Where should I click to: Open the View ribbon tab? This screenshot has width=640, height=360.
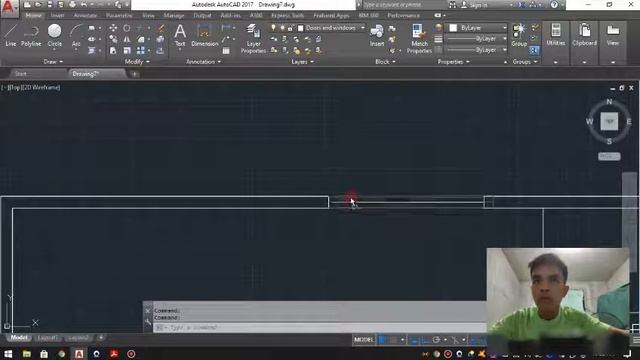click(148, 15)
